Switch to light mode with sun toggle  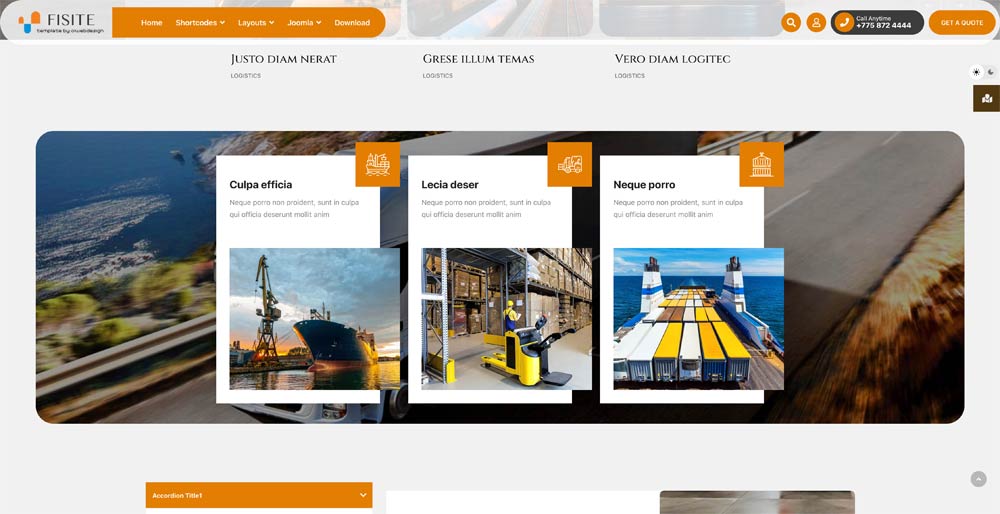coord(977,72)
